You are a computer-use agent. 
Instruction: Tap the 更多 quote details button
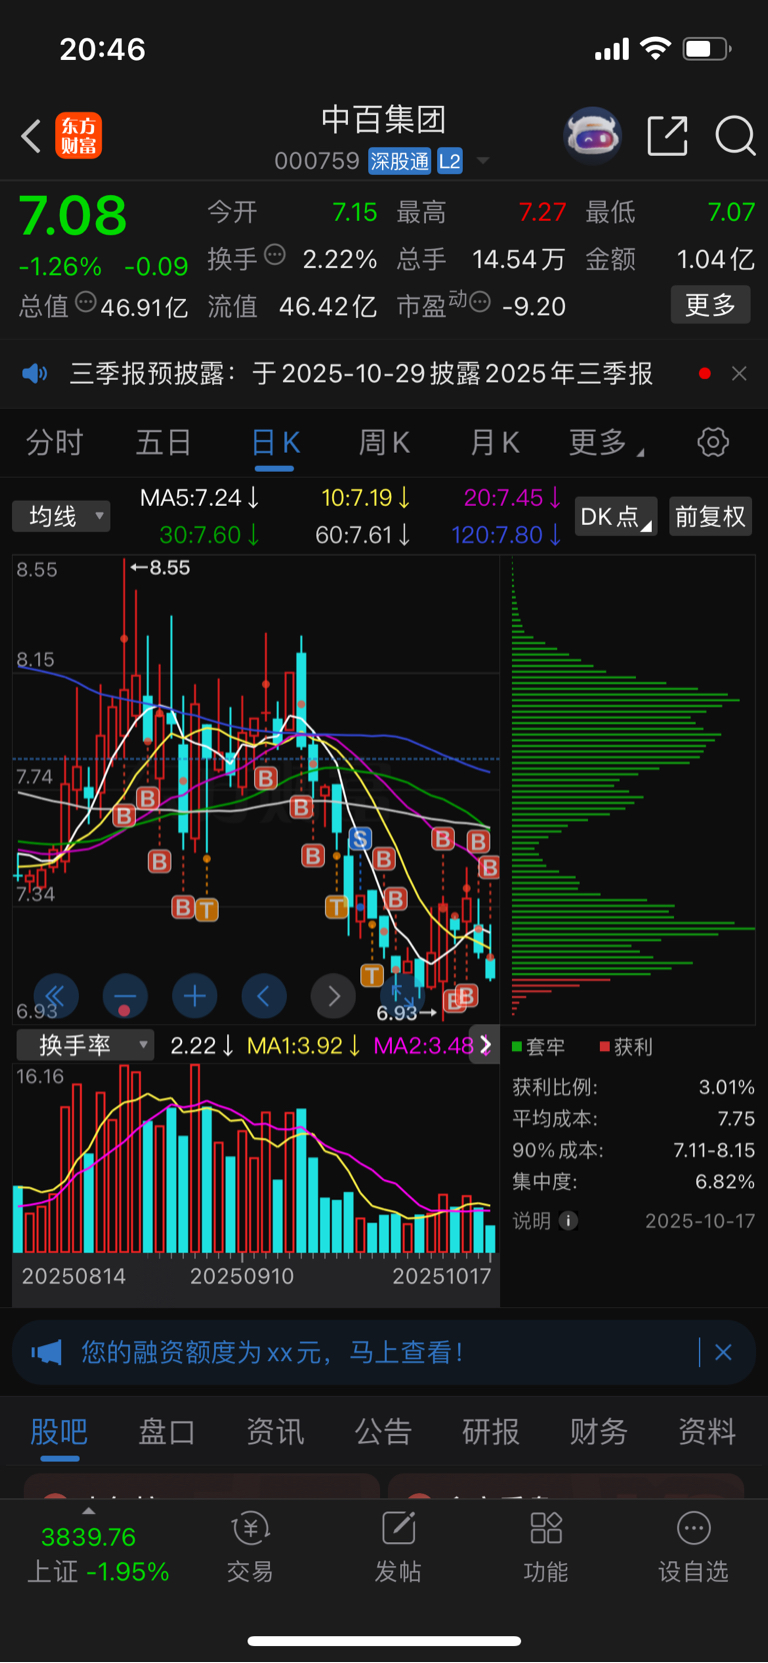click(x=710, y=305)
